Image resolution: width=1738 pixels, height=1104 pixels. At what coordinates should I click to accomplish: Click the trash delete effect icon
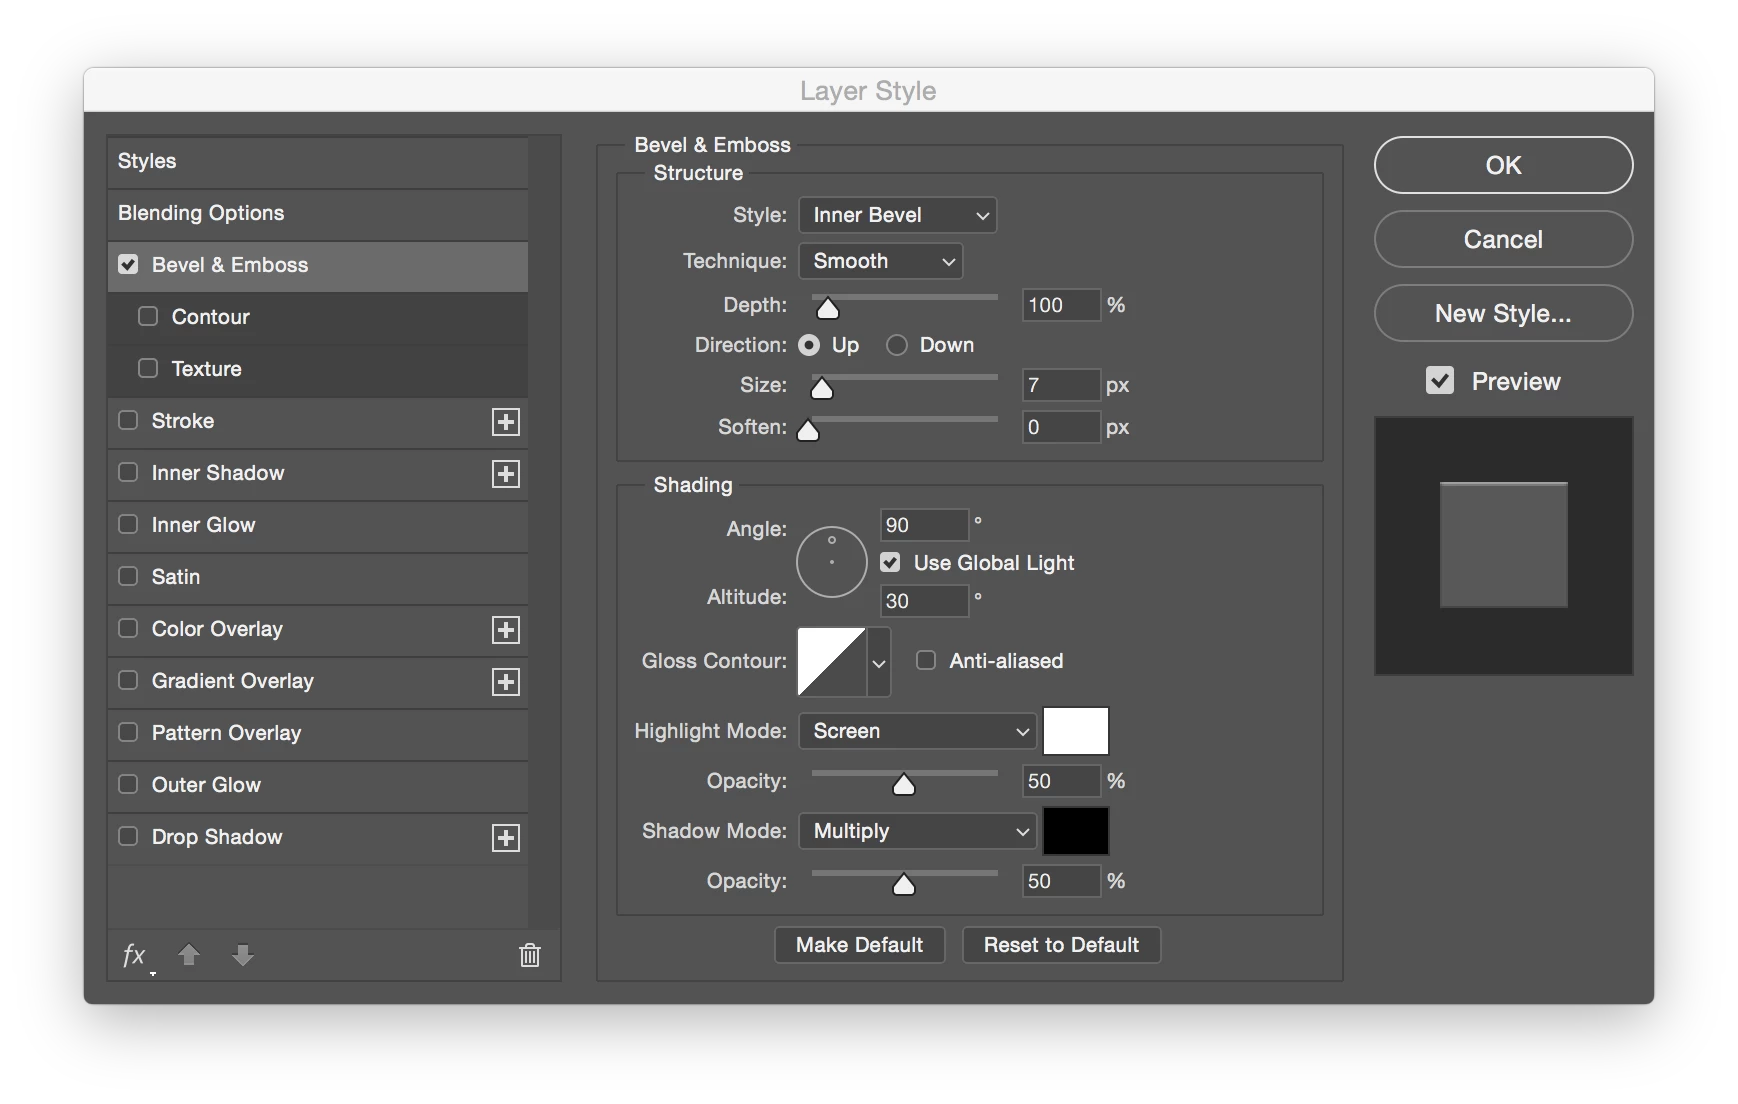coord(530,955)
